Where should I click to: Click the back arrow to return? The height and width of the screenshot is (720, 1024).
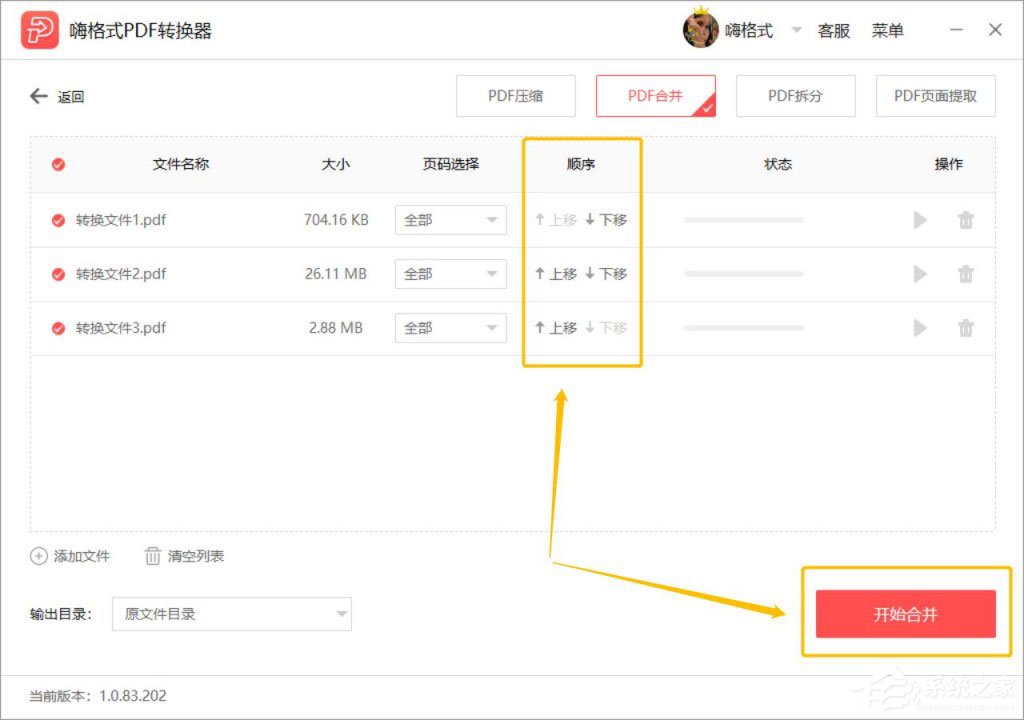(x=37, y=97)
